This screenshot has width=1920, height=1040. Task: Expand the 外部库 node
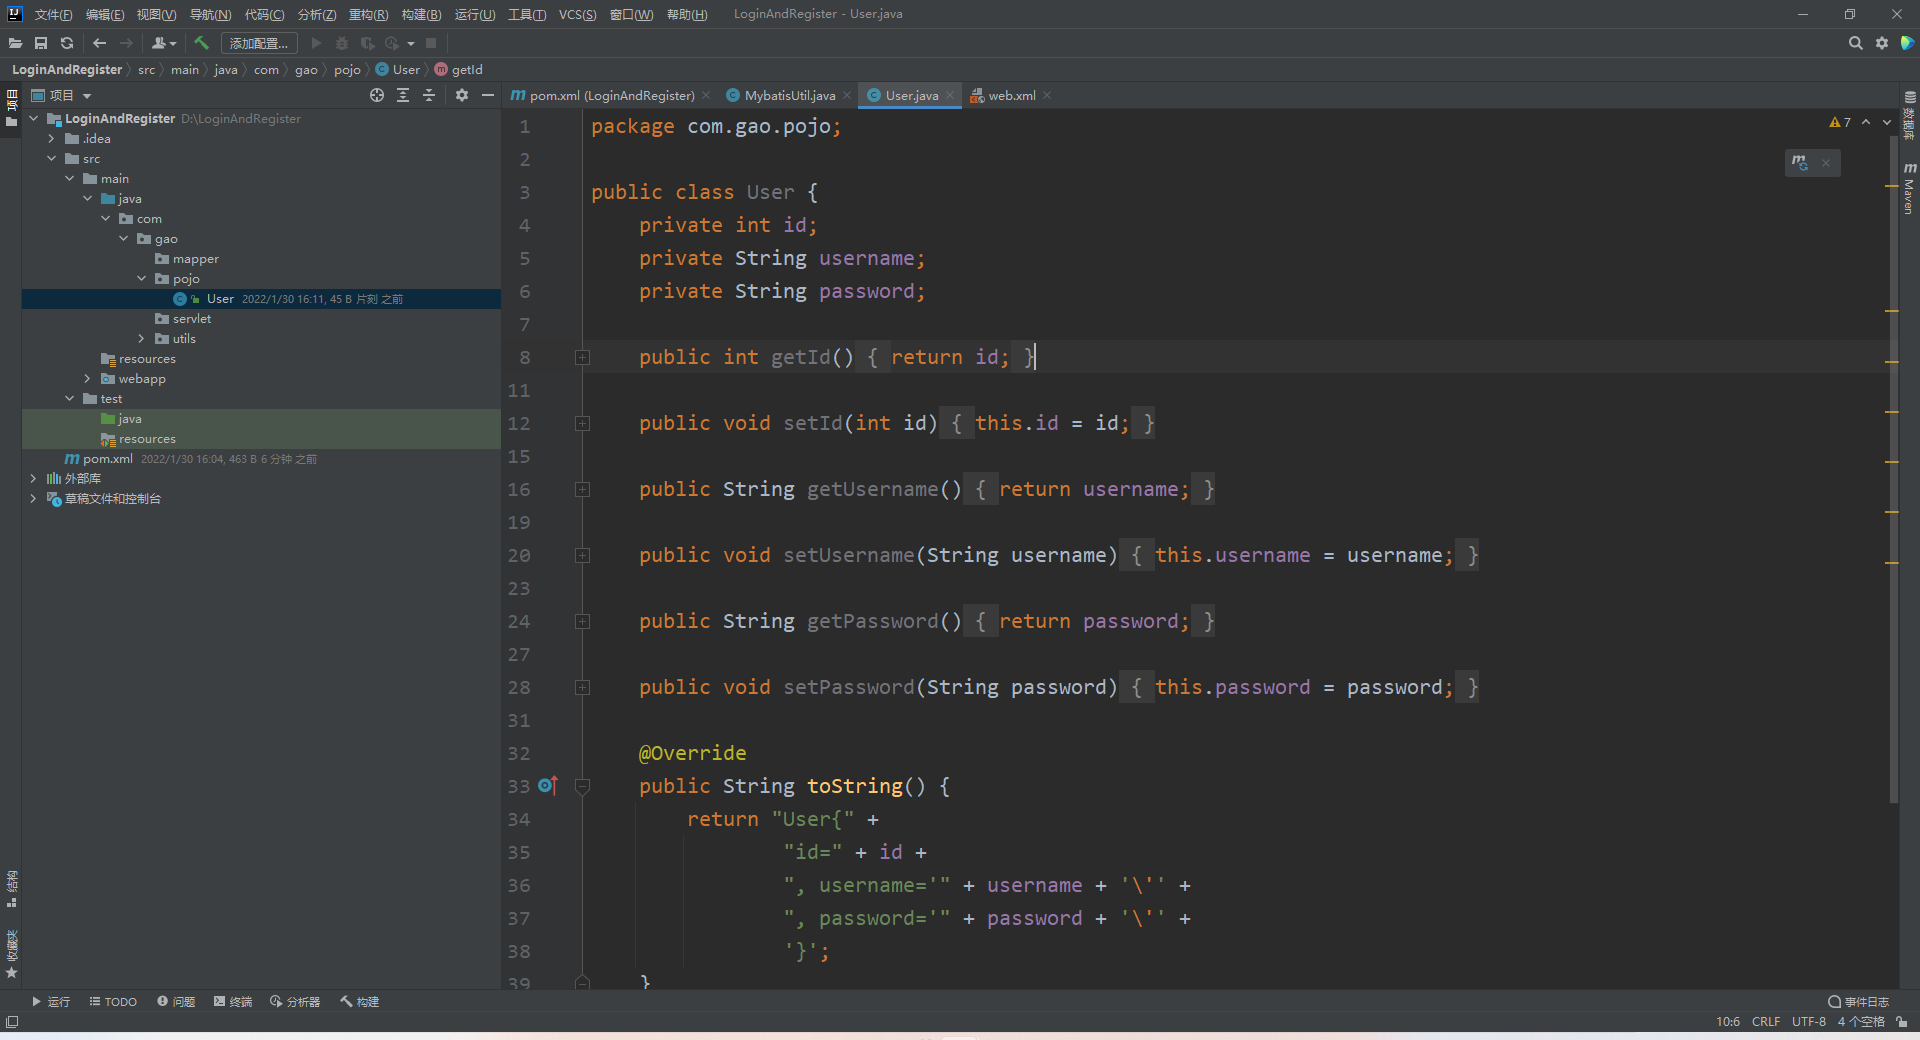(33, 478)
